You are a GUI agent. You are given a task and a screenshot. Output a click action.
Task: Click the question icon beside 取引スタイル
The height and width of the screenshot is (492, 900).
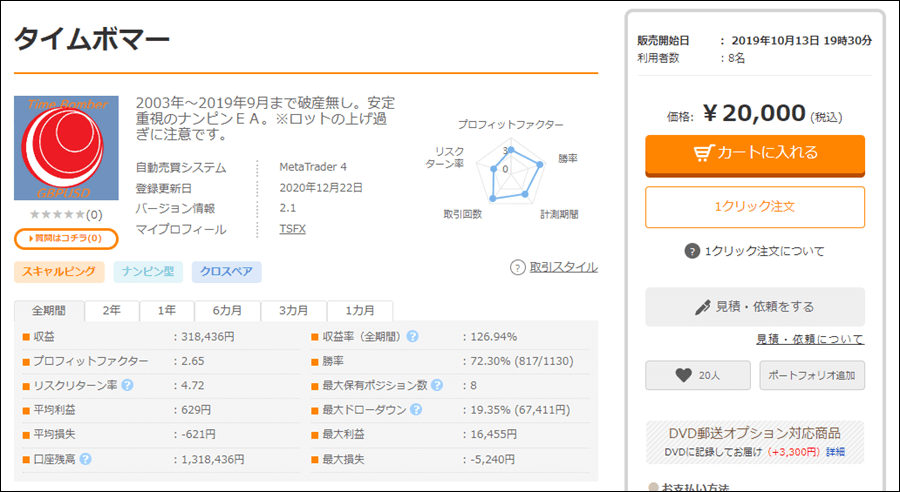point(518,268)
